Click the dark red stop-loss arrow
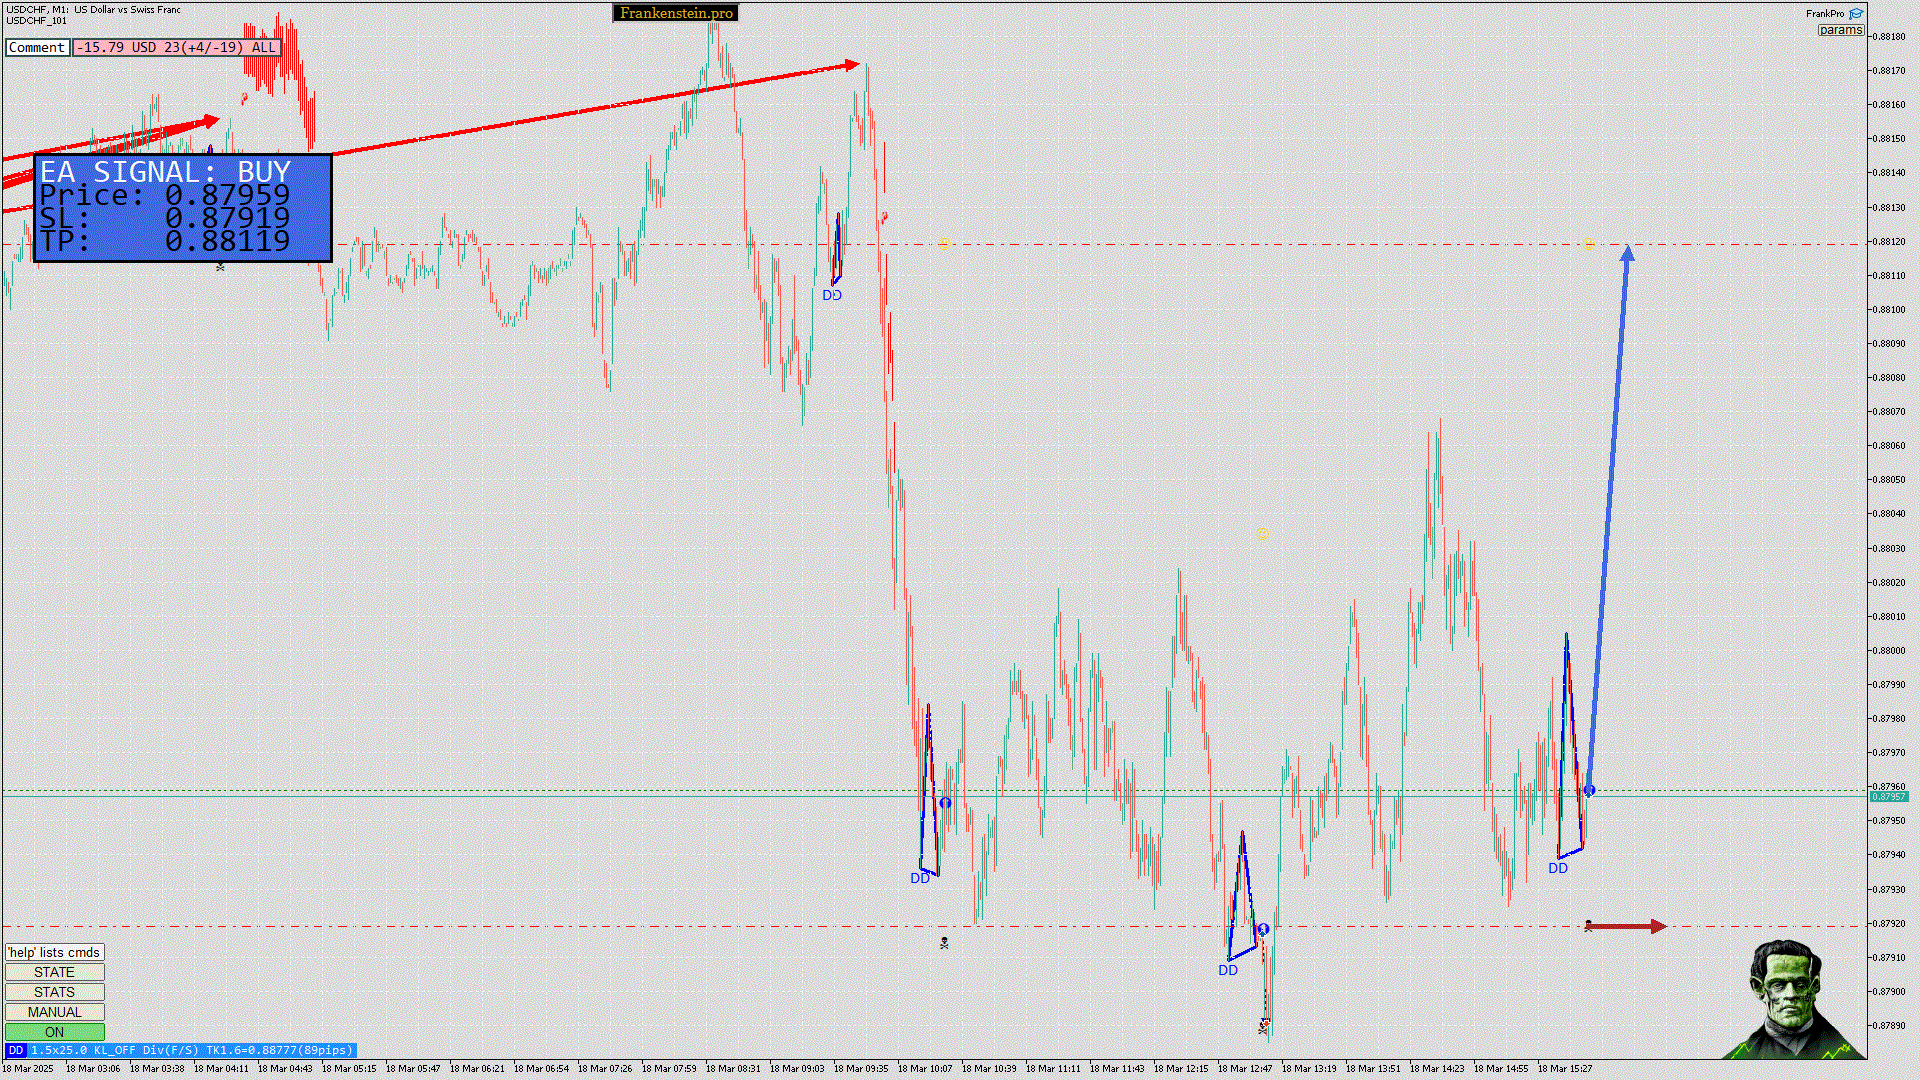The width and height of the screenshot is (1920, 1080). pyautogui.click(x=1628, y=927)
